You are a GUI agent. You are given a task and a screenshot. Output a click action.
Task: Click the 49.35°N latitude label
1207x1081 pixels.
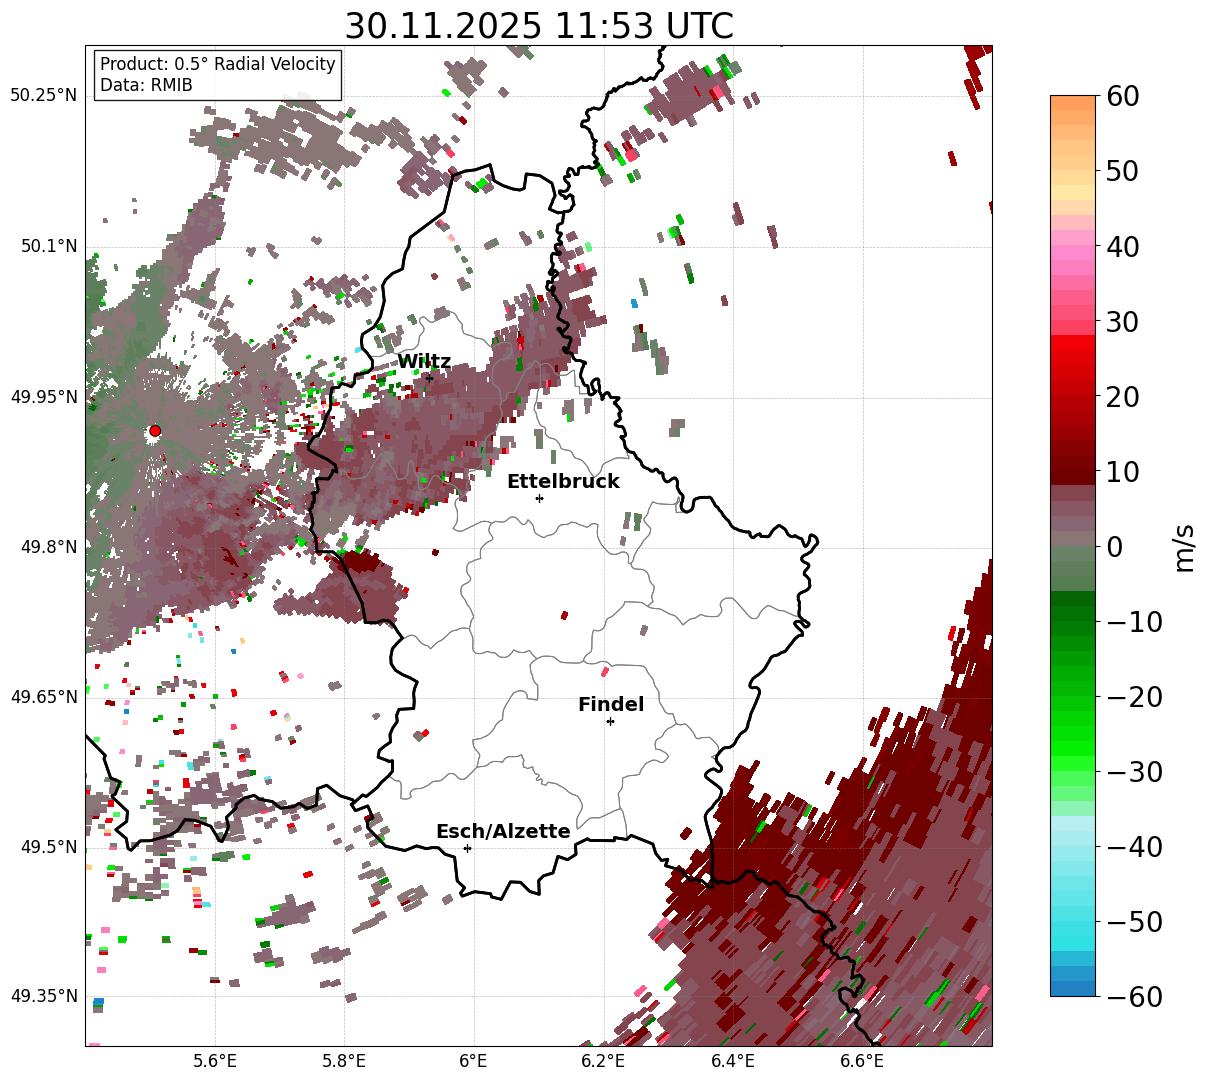[x=43, y=996]
